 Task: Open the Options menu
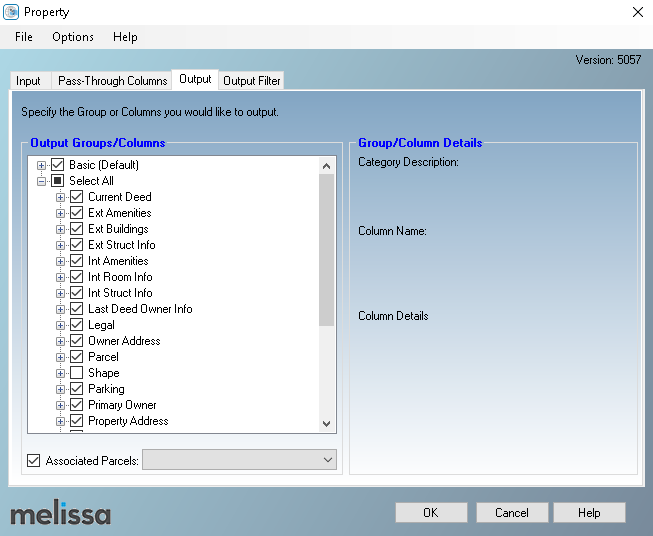[x=73, y=37]
